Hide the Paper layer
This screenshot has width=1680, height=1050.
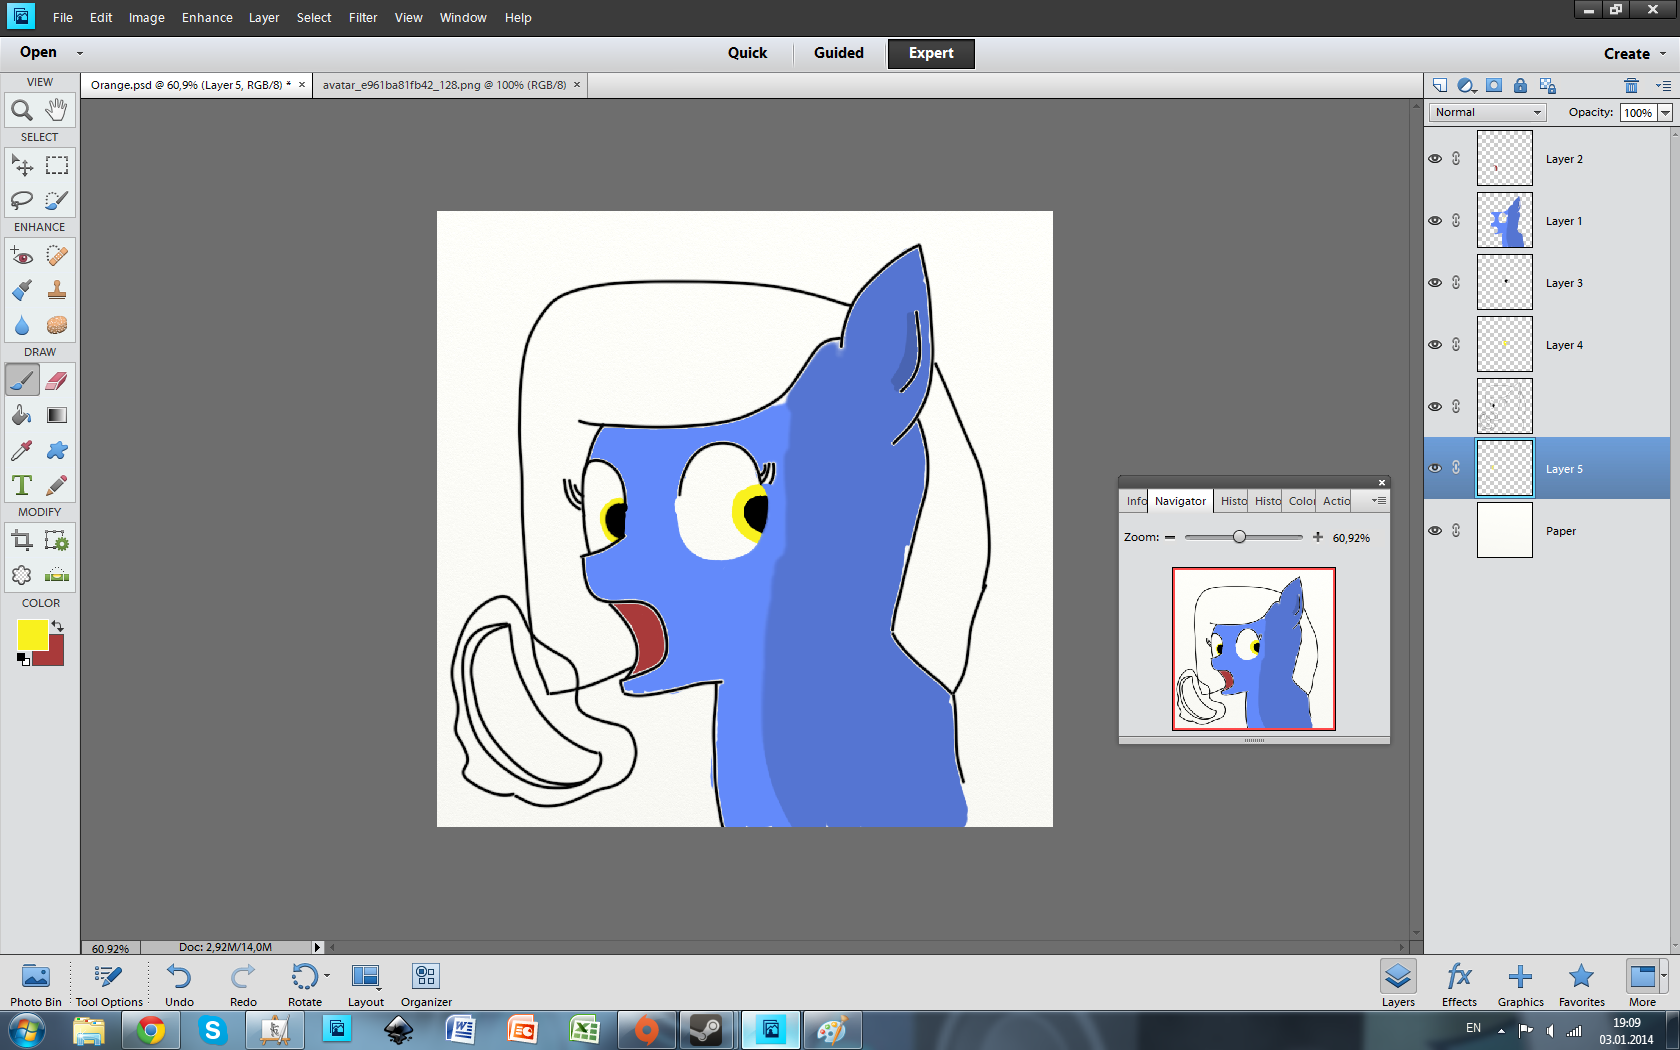pos(1435,531)
